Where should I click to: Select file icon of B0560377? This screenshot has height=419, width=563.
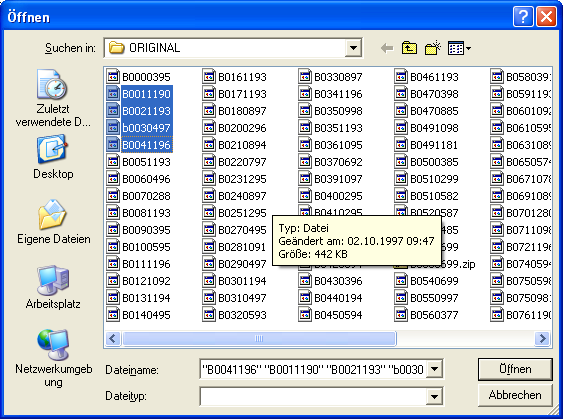[x=401, y=315]
